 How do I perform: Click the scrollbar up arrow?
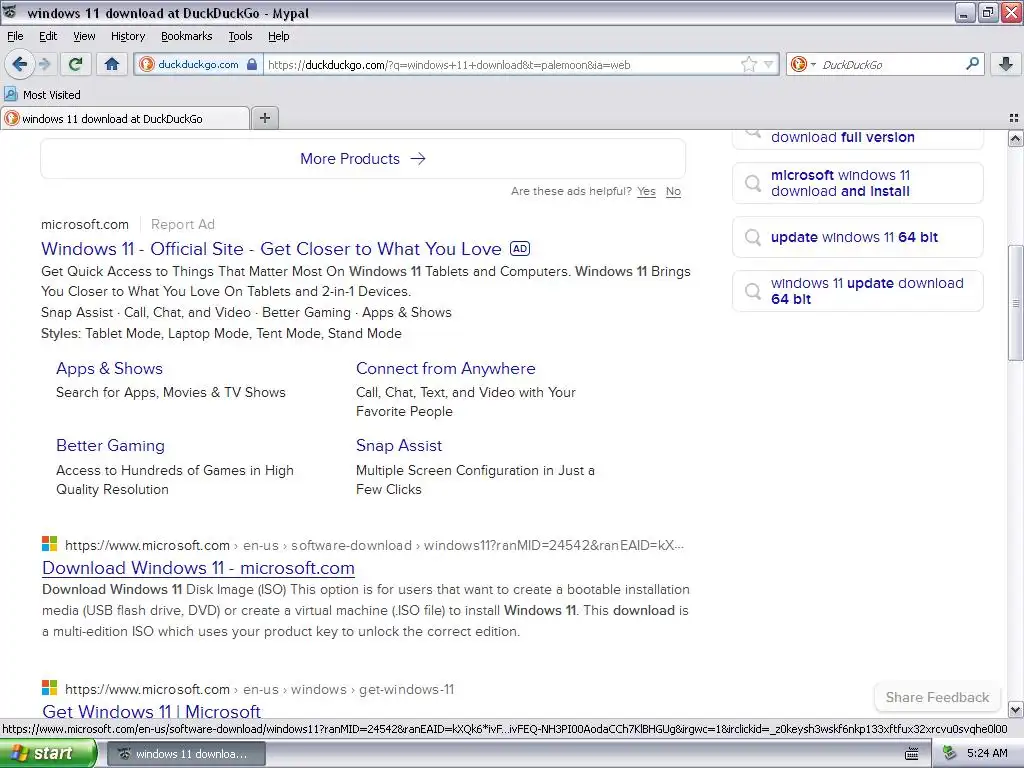point(1015,138)
